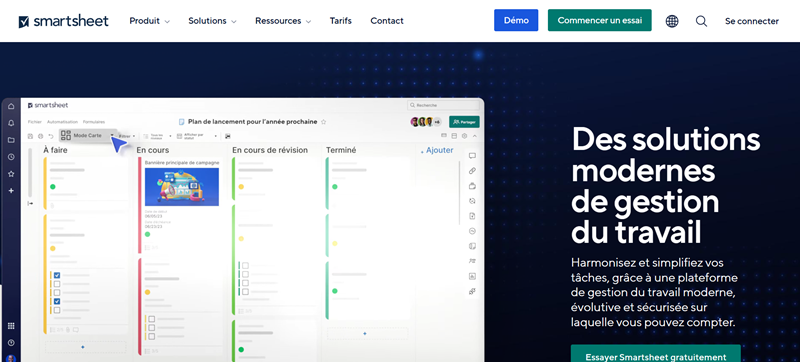
Task: Click the Save icon in the sheet toolbar
Action: click(31, 136)
